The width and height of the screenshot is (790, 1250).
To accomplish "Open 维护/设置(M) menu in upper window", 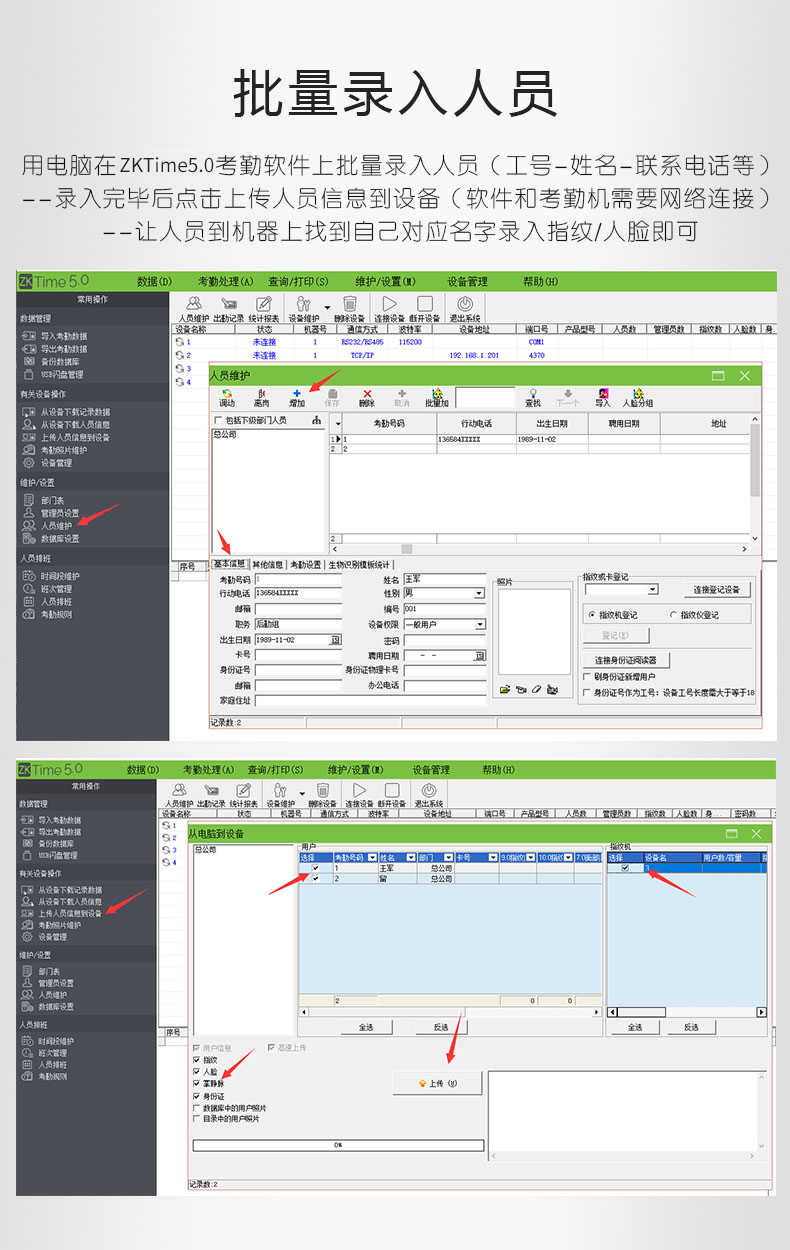I will pyautogui.click(x=385, y=282).
